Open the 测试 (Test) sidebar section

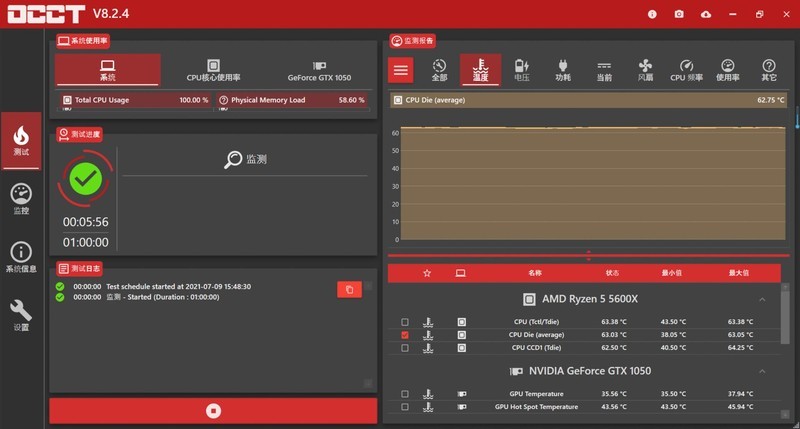(21, 141)
